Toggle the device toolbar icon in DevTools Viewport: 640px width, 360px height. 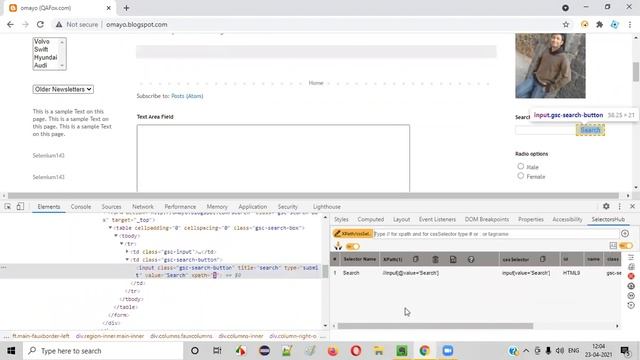pos(20,207)
